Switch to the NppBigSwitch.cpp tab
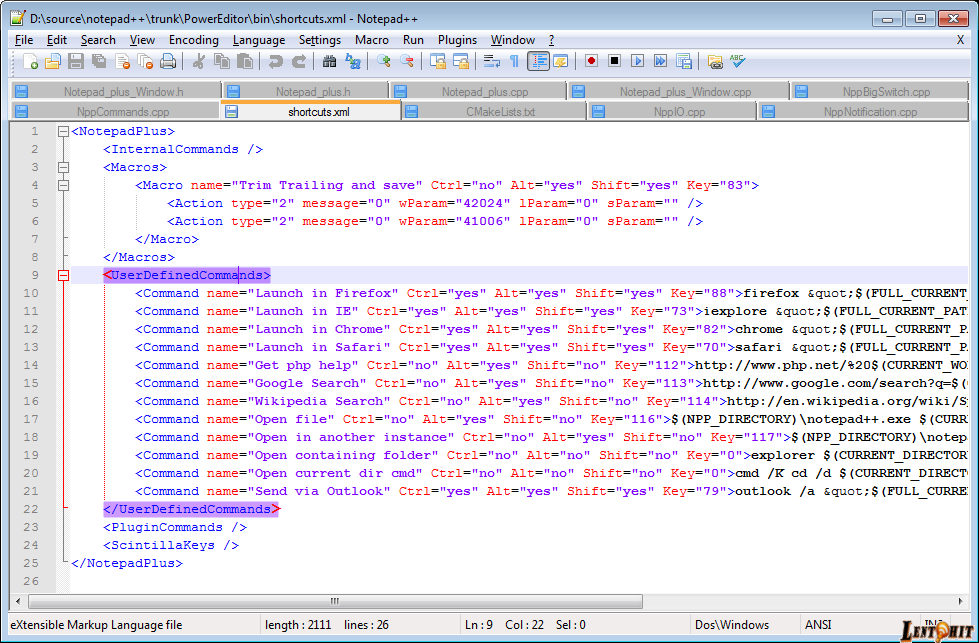The width and height of the screenshot is (979, 643). coord(880,91)
